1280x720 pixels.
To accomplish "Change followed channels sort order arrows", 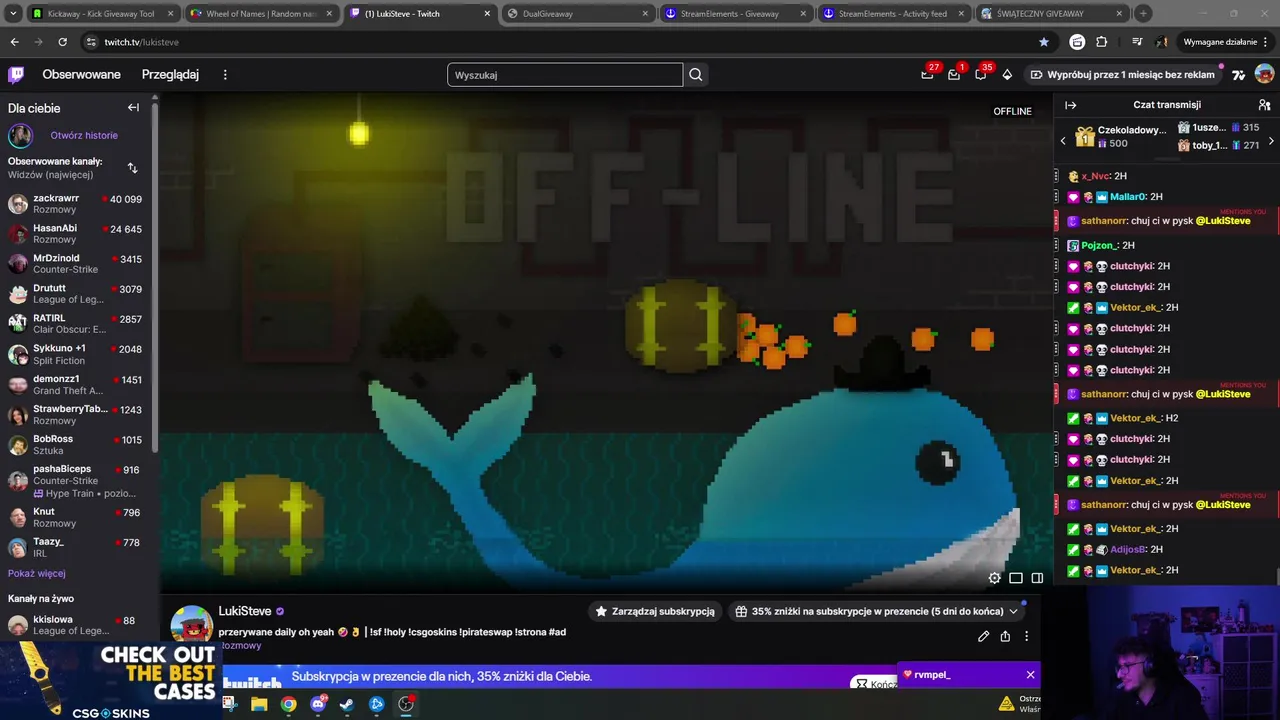I will [x=132, y=167].
